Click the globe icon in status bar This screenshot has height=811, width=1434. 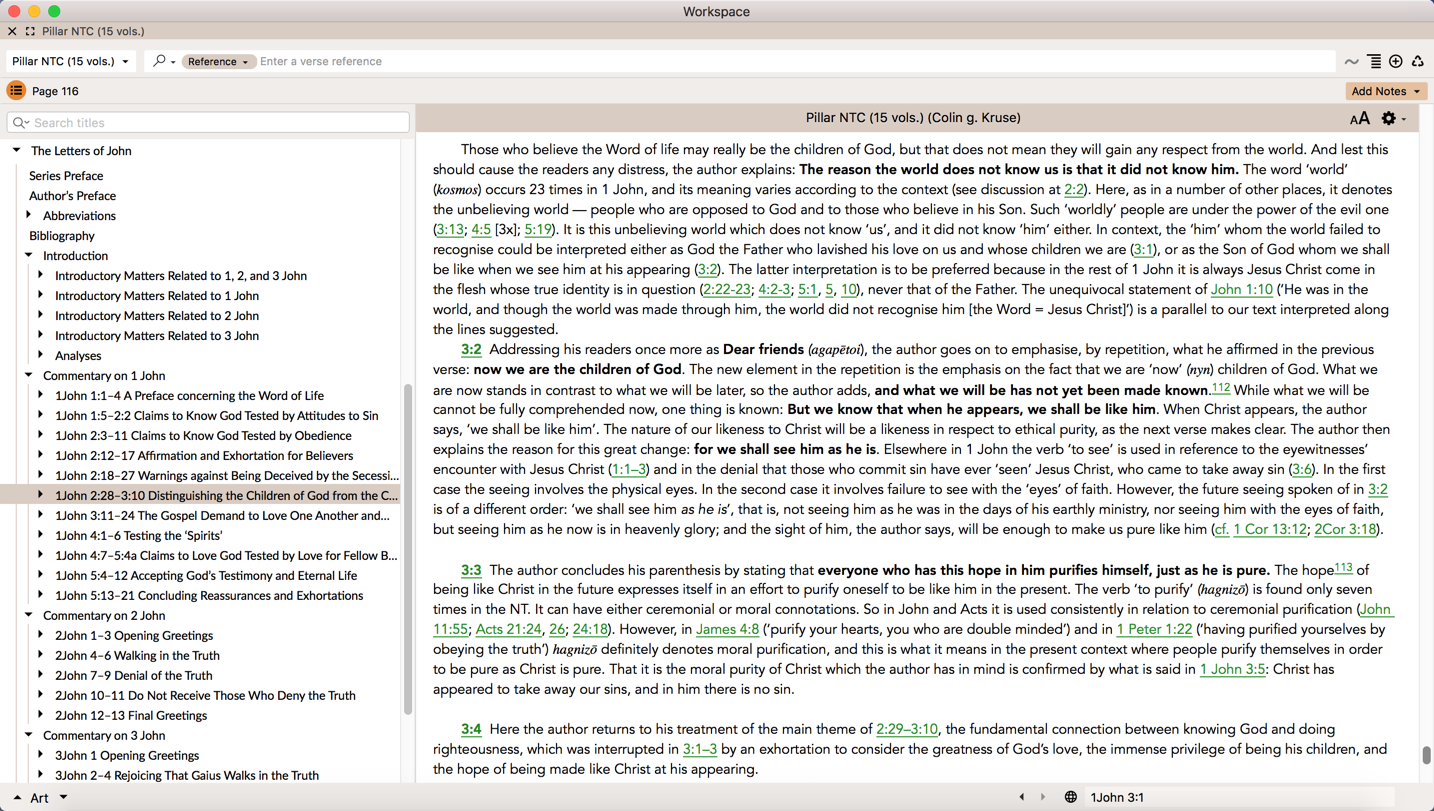pos(1070,797)
